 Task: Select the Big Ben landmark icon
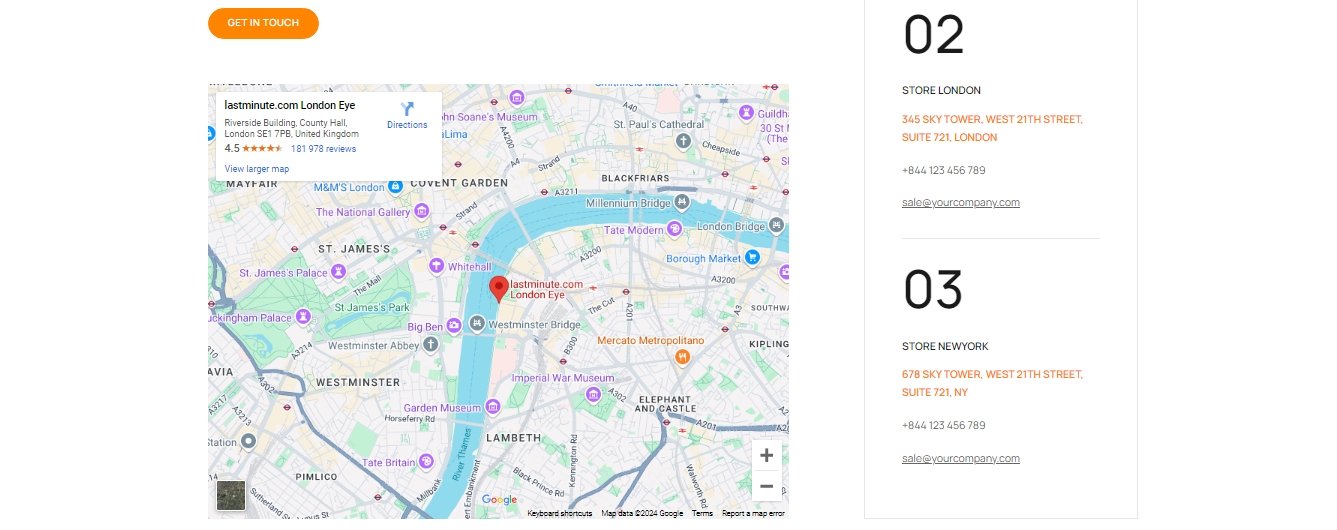tap(454, 325)
